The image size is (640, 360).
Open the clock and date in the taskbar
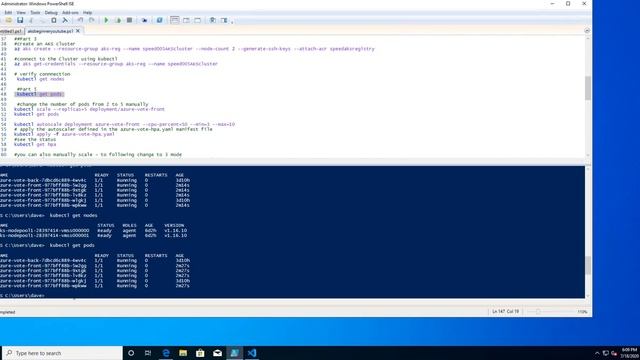click(629, 353)
